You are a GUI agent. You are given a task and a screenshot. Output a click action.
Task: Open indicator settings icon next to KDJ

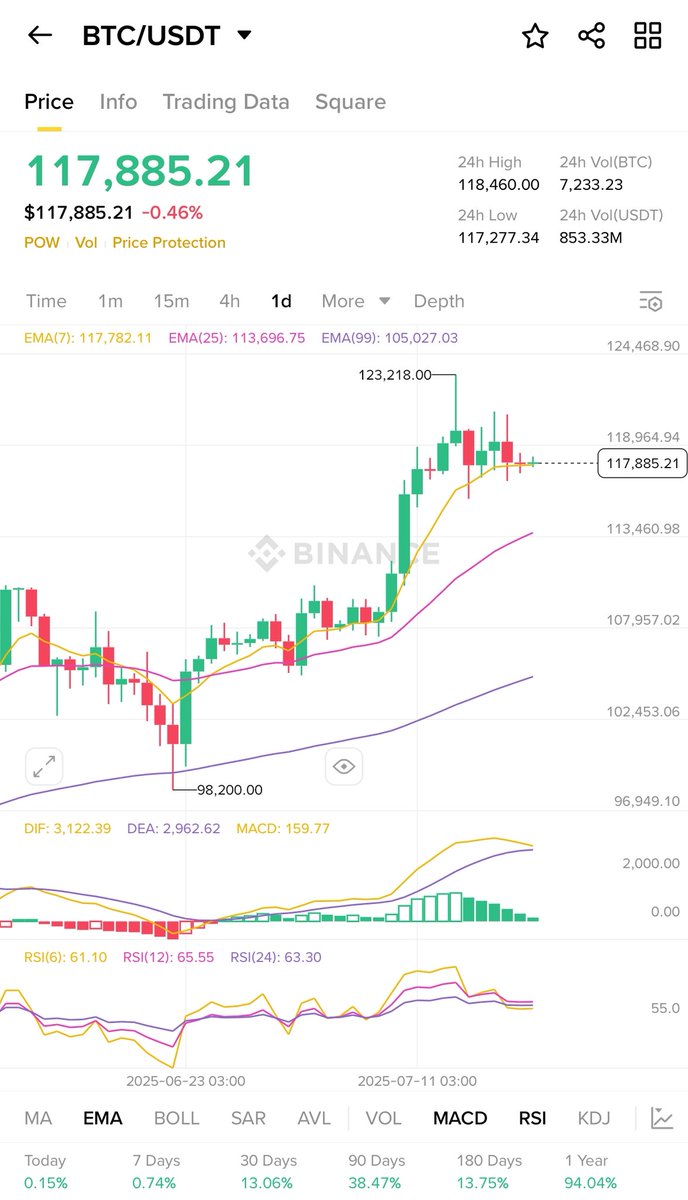(x=661, y=1118)
